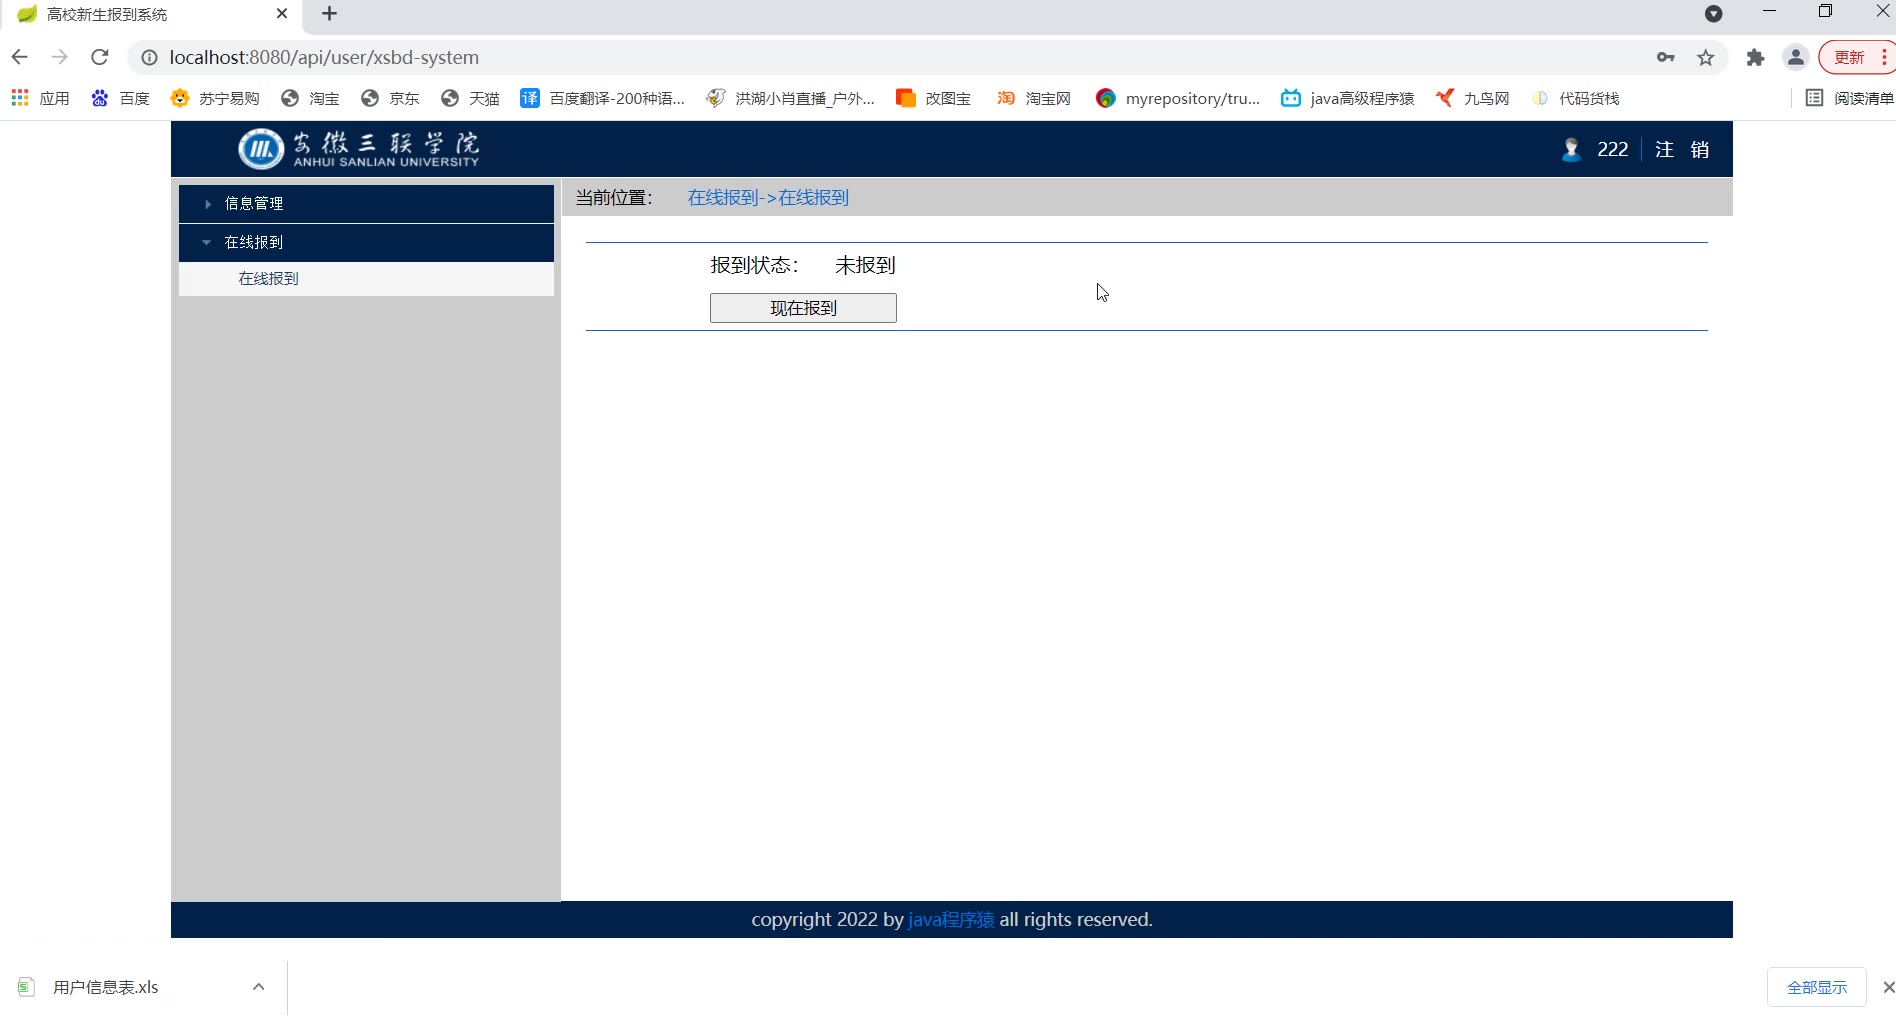Open the 应用 apps bookmark
Screen dimensions: 1896x1016
[x=40, y=98]
